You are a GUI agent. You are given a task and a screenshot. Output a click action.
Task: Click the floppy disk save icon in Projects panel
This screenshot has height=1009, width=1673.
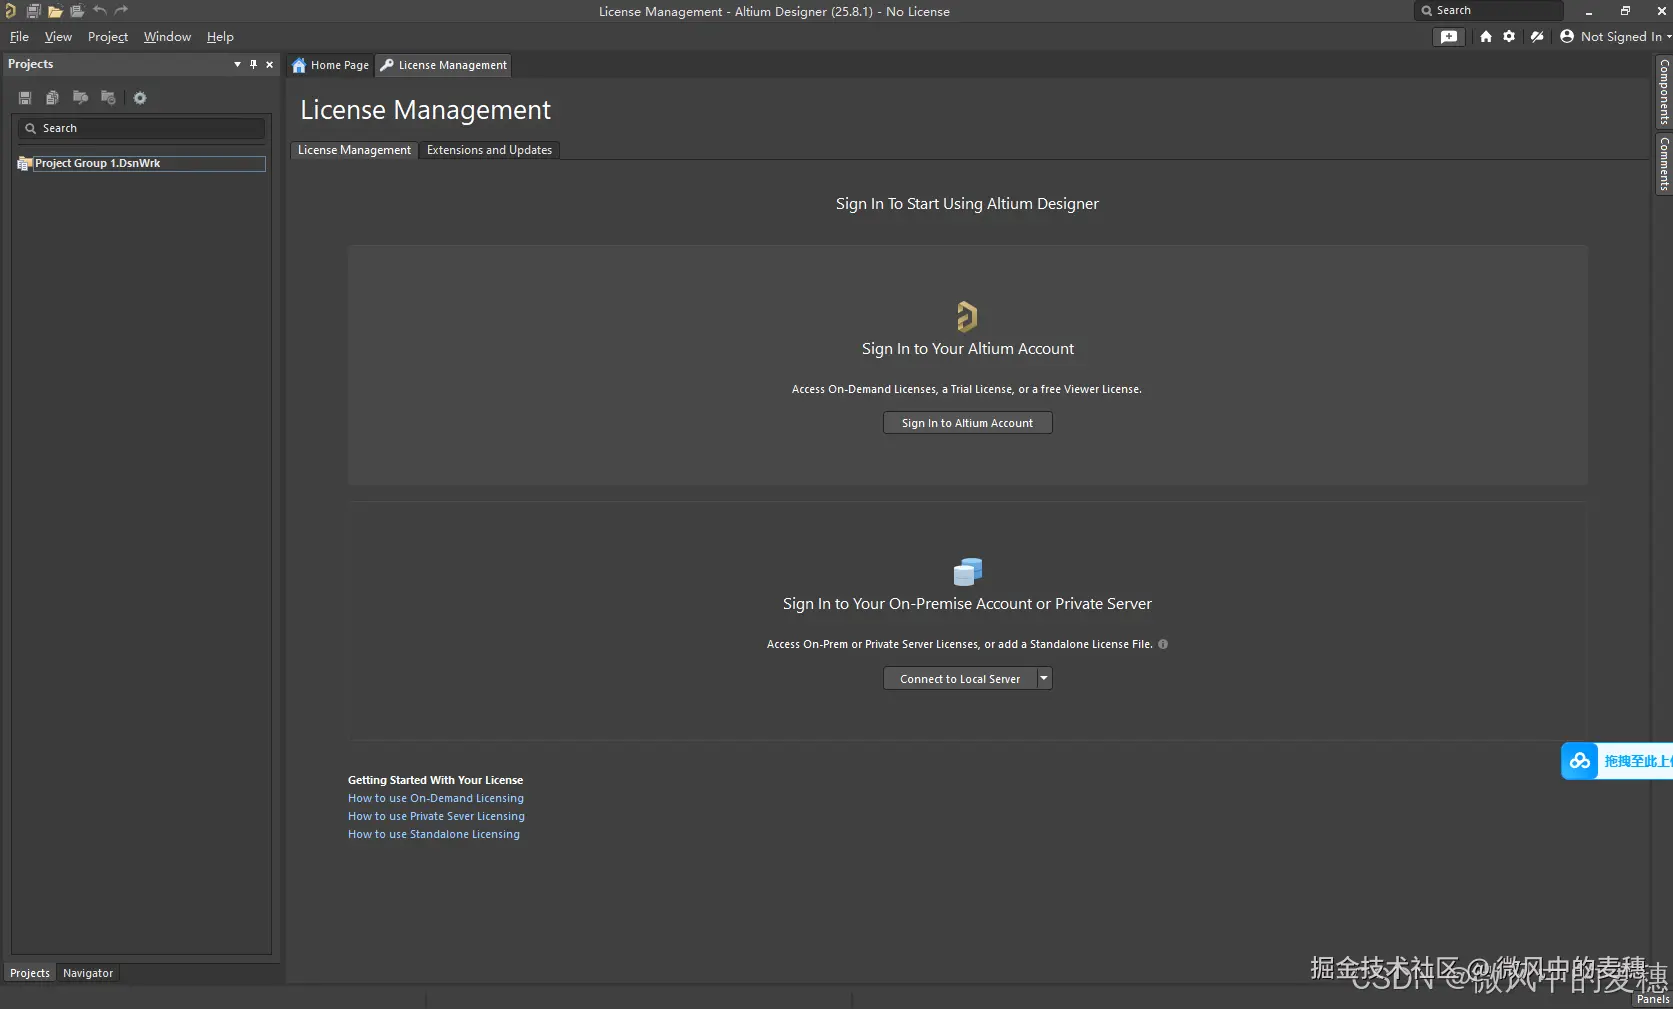tap(25, 98)
